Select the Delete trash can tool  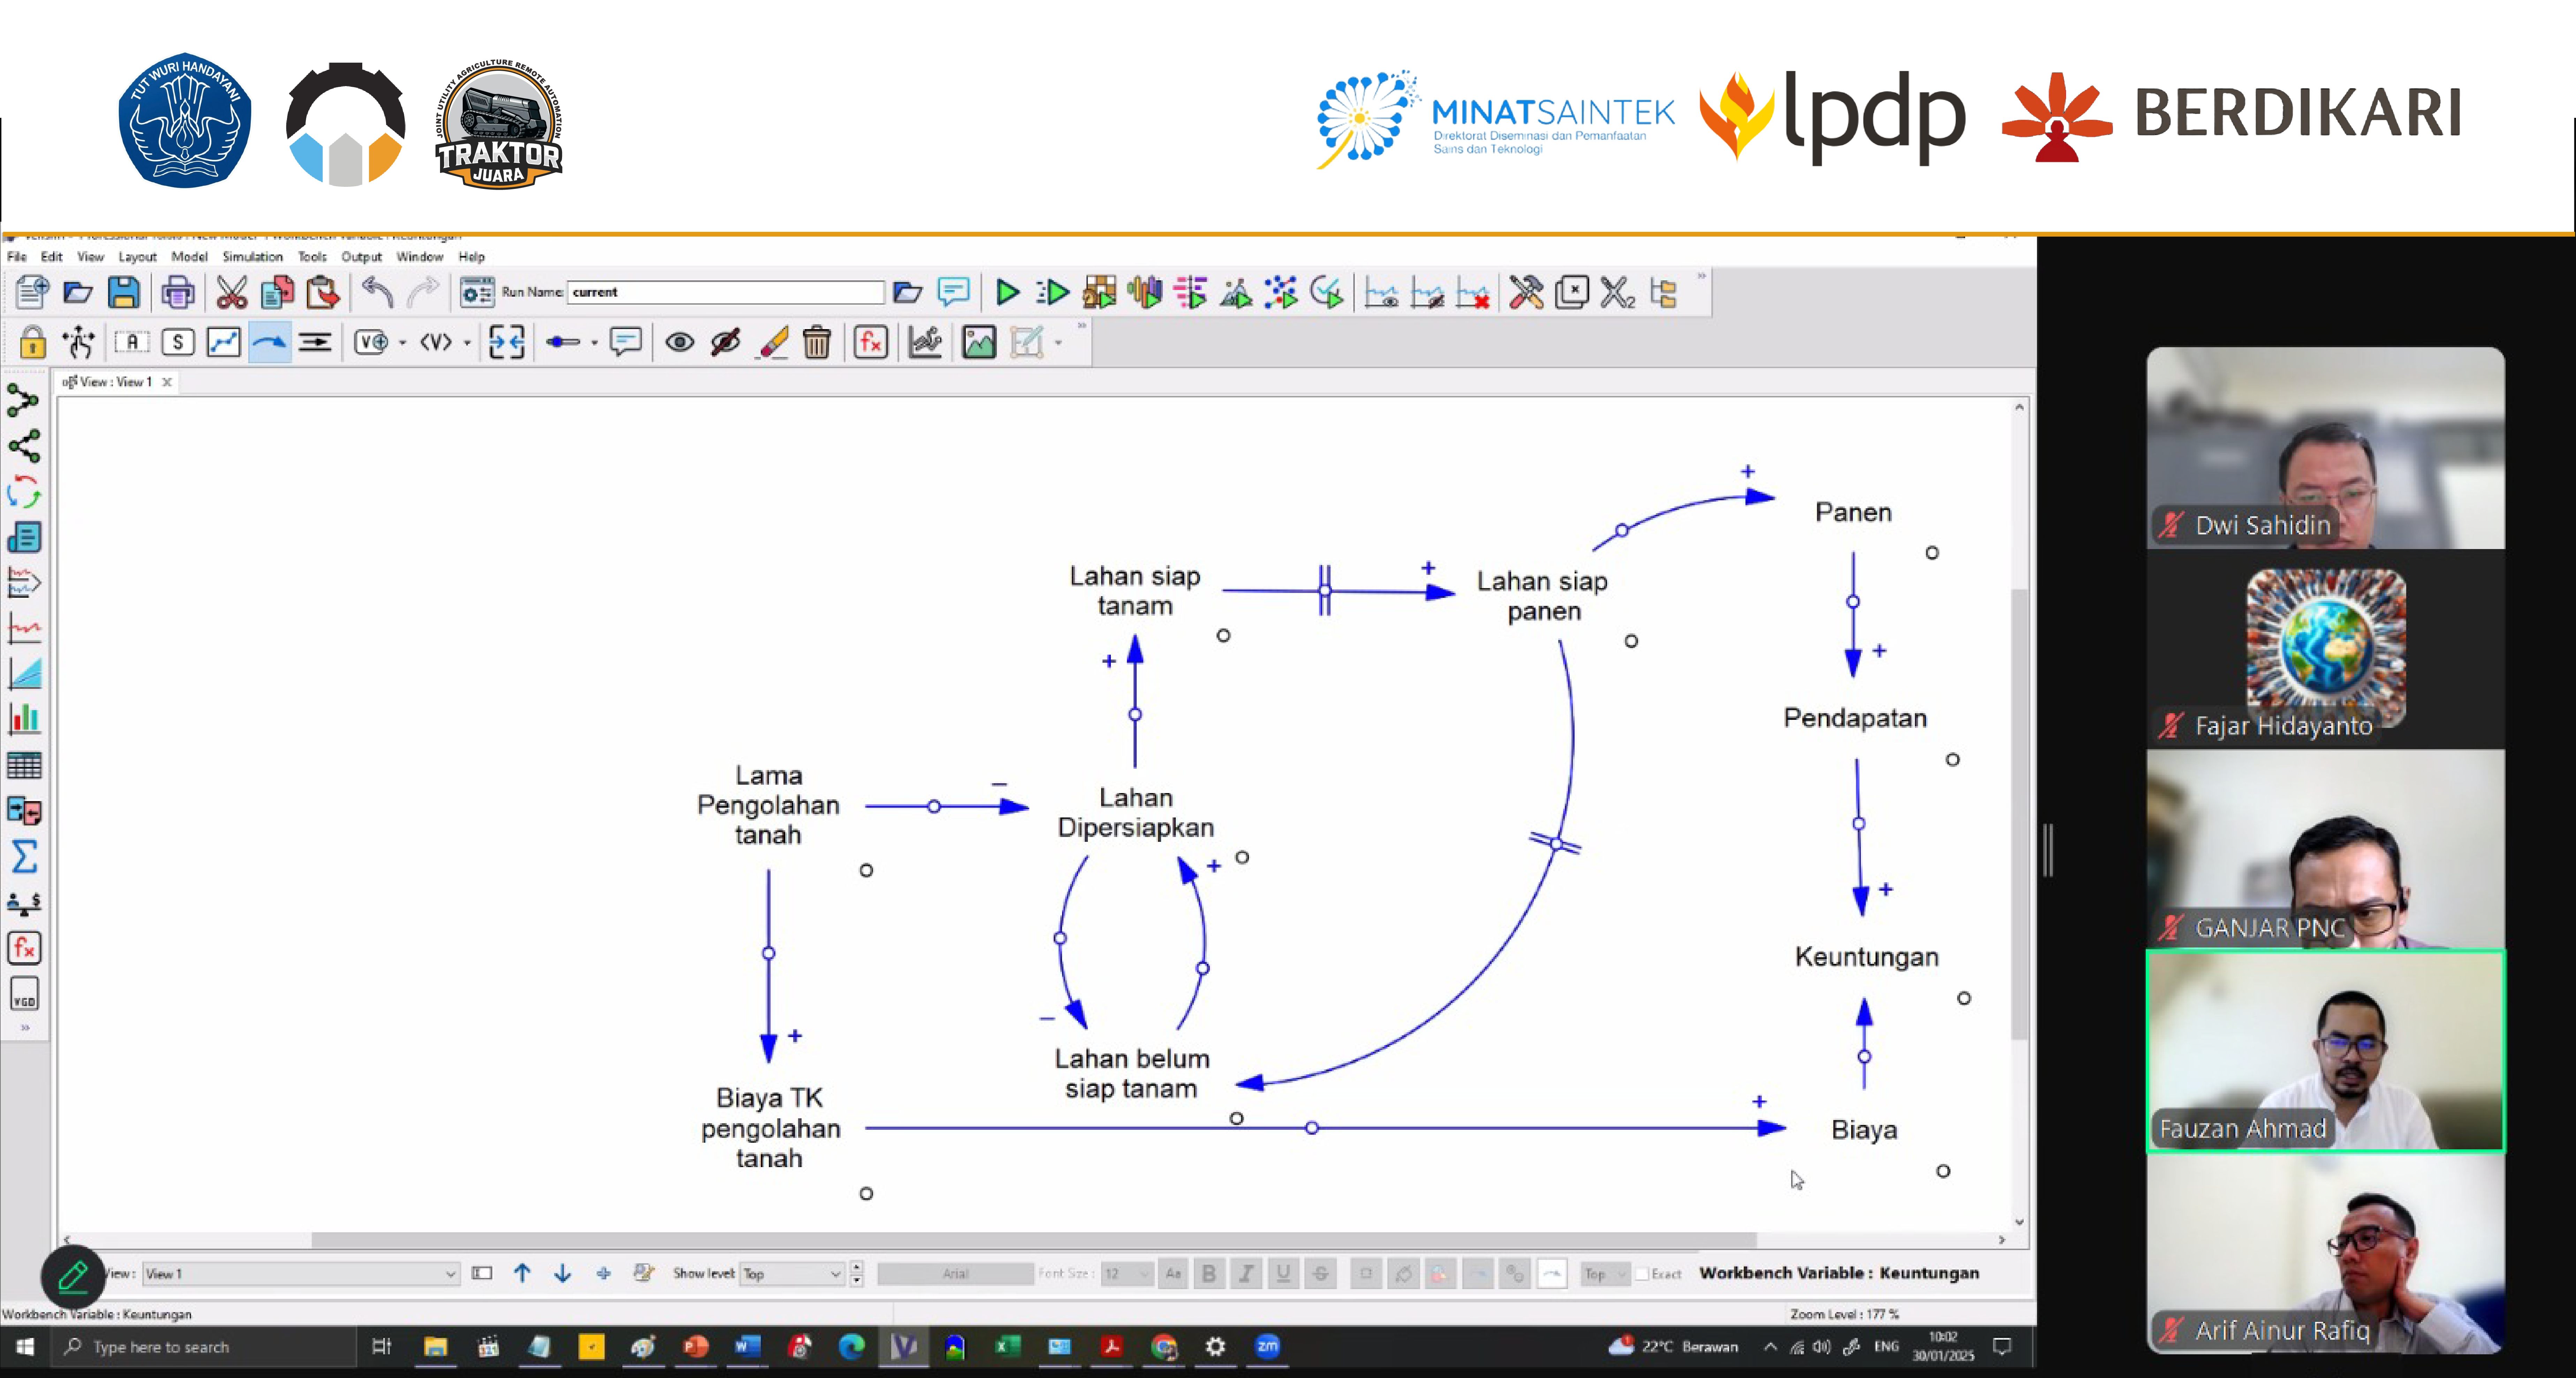pyautogui.click(x=817, y=342)
